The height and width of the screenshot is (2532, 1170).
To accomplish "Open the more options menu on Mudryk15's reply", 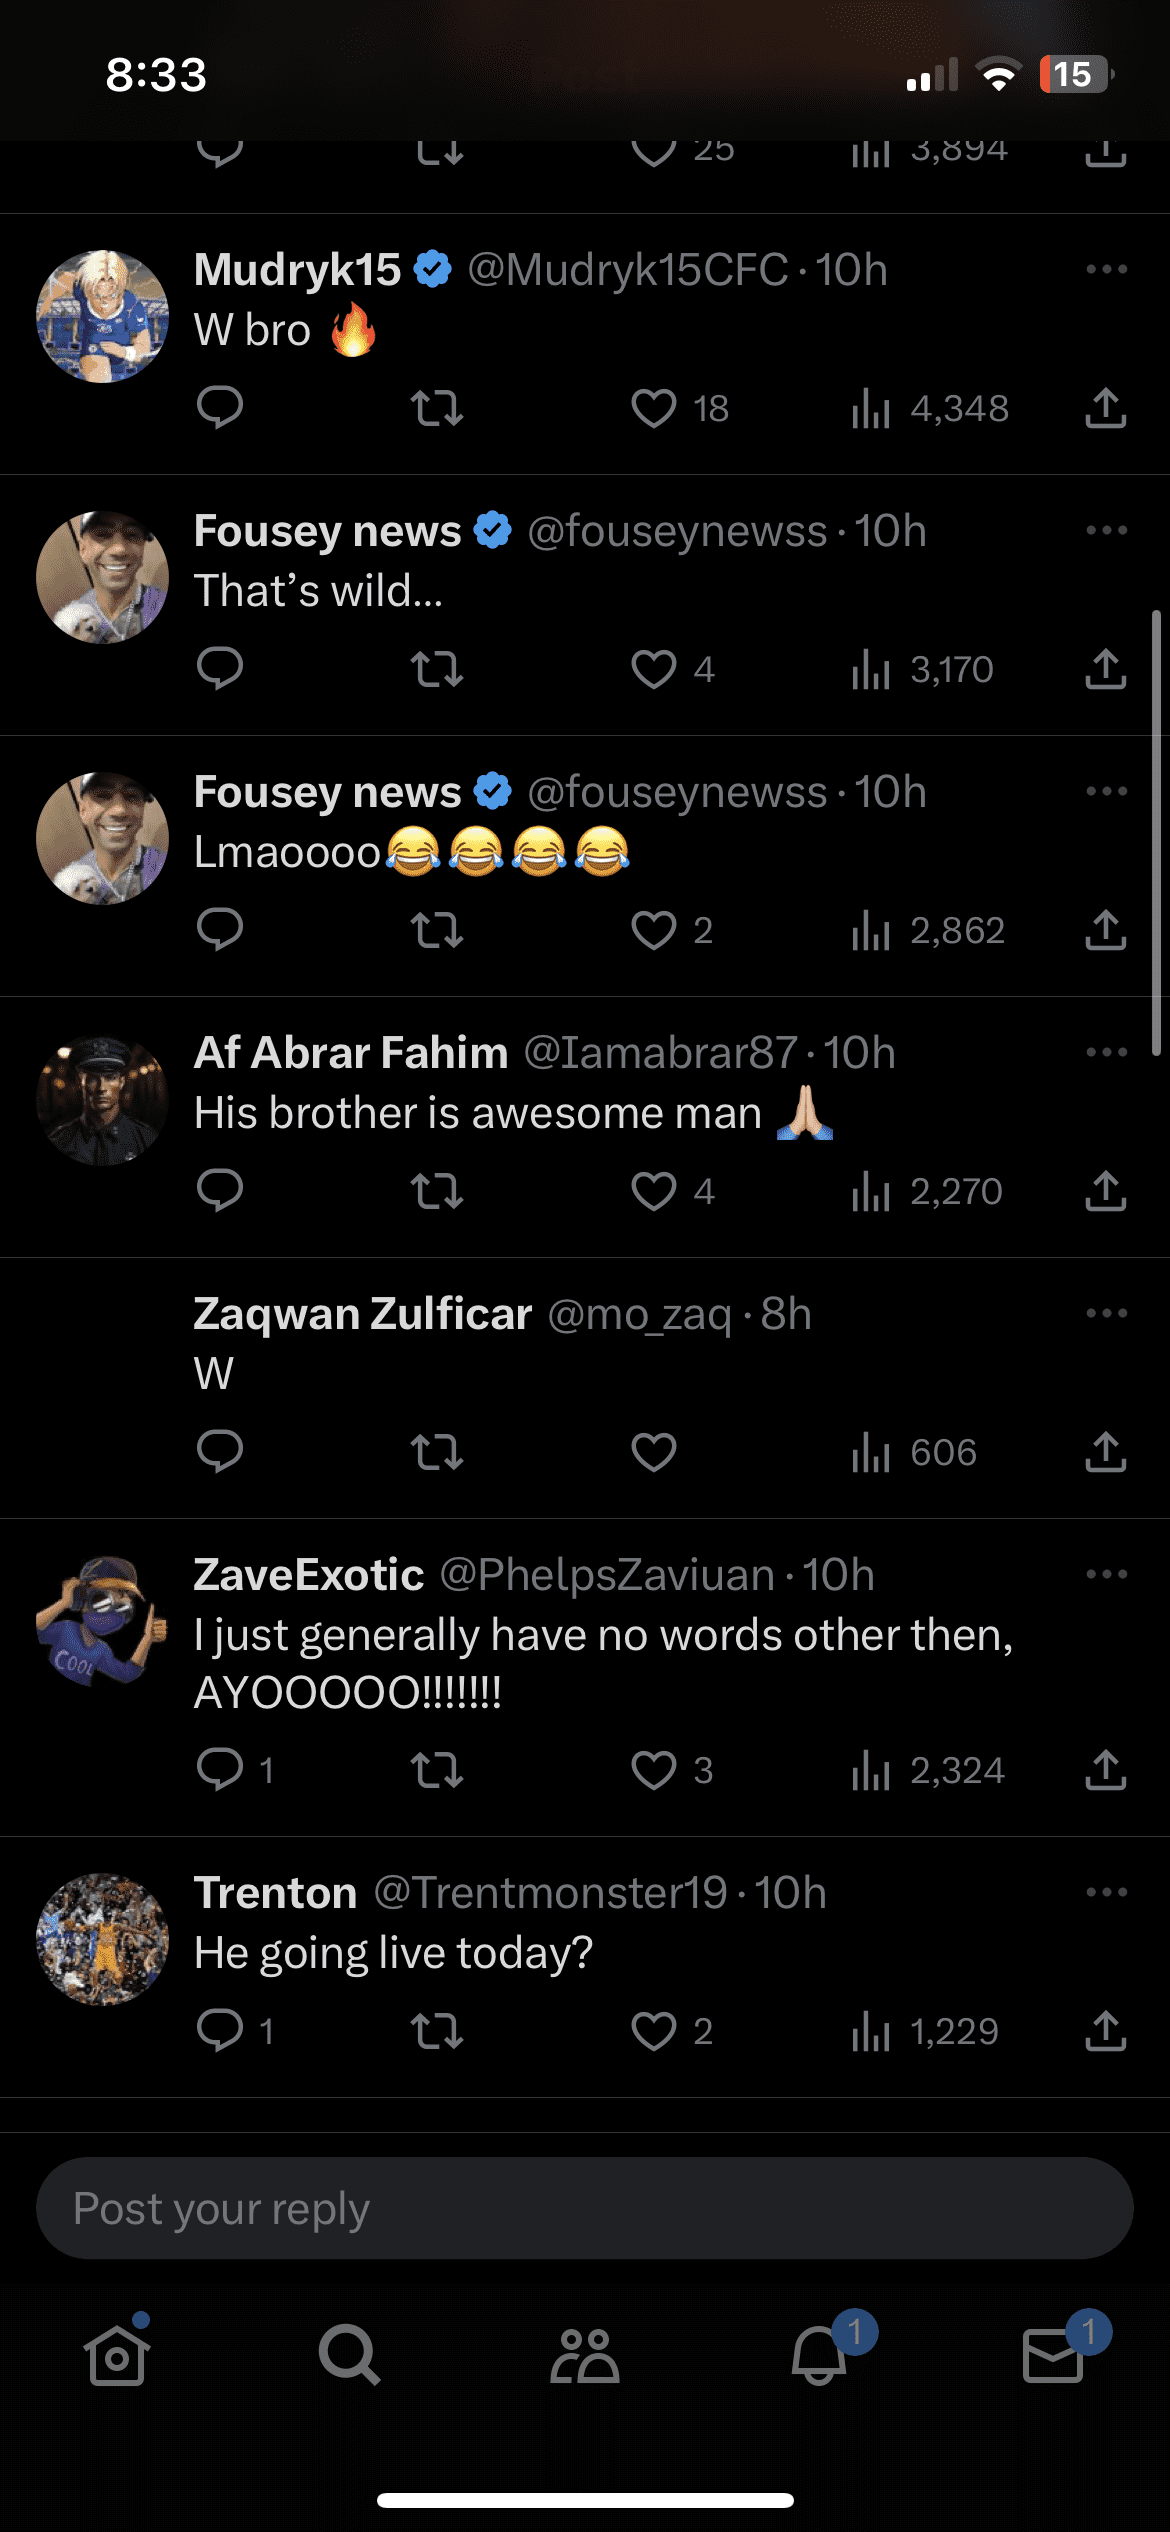I will 1106,268.
